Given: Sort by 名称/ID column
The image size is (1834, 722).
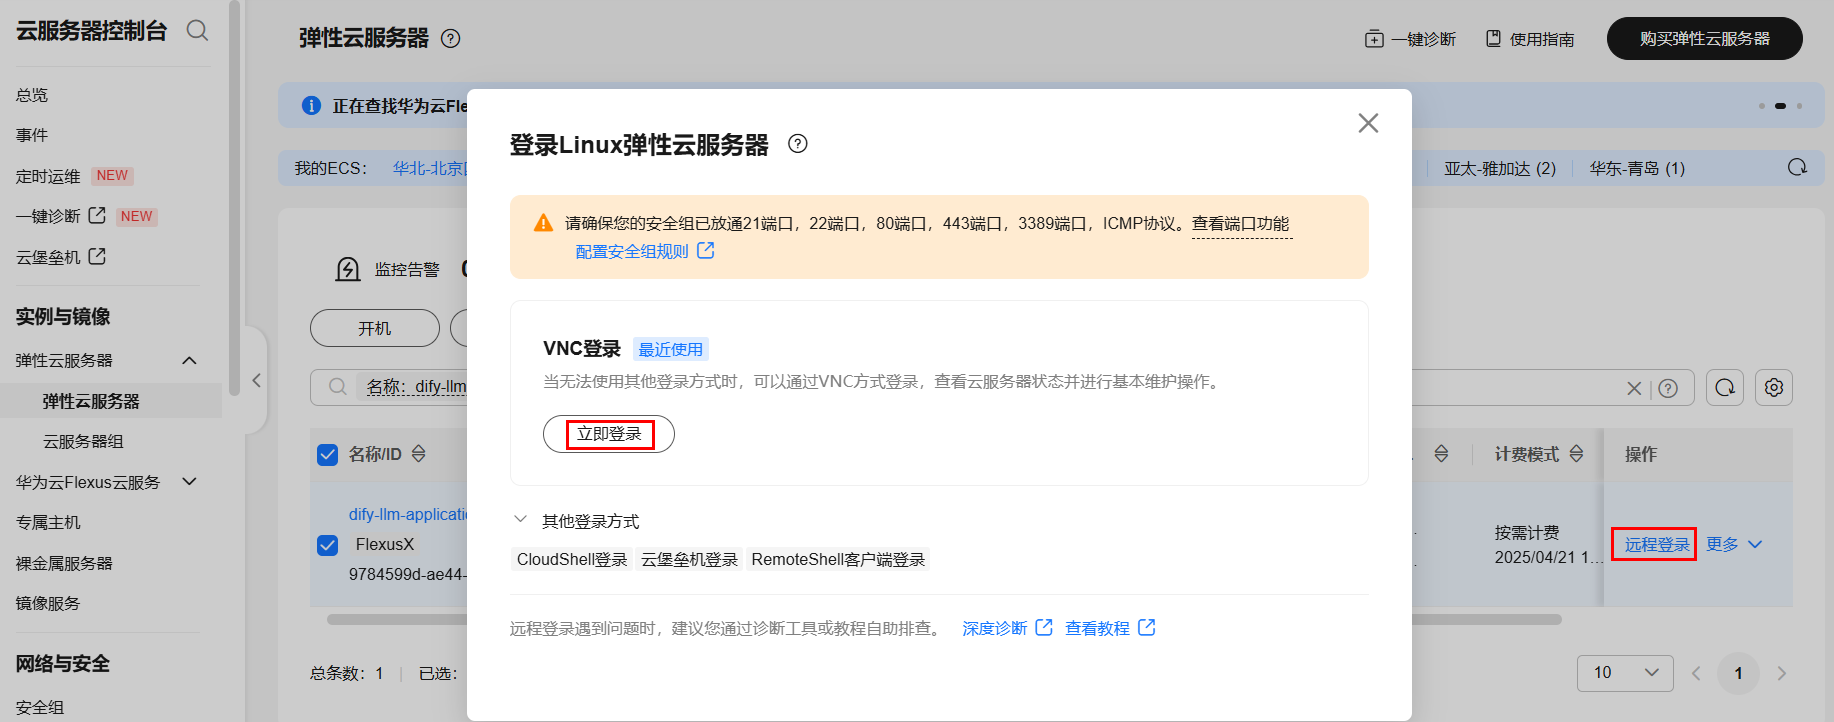Looking at the screenshot, I should pos(419,454).
